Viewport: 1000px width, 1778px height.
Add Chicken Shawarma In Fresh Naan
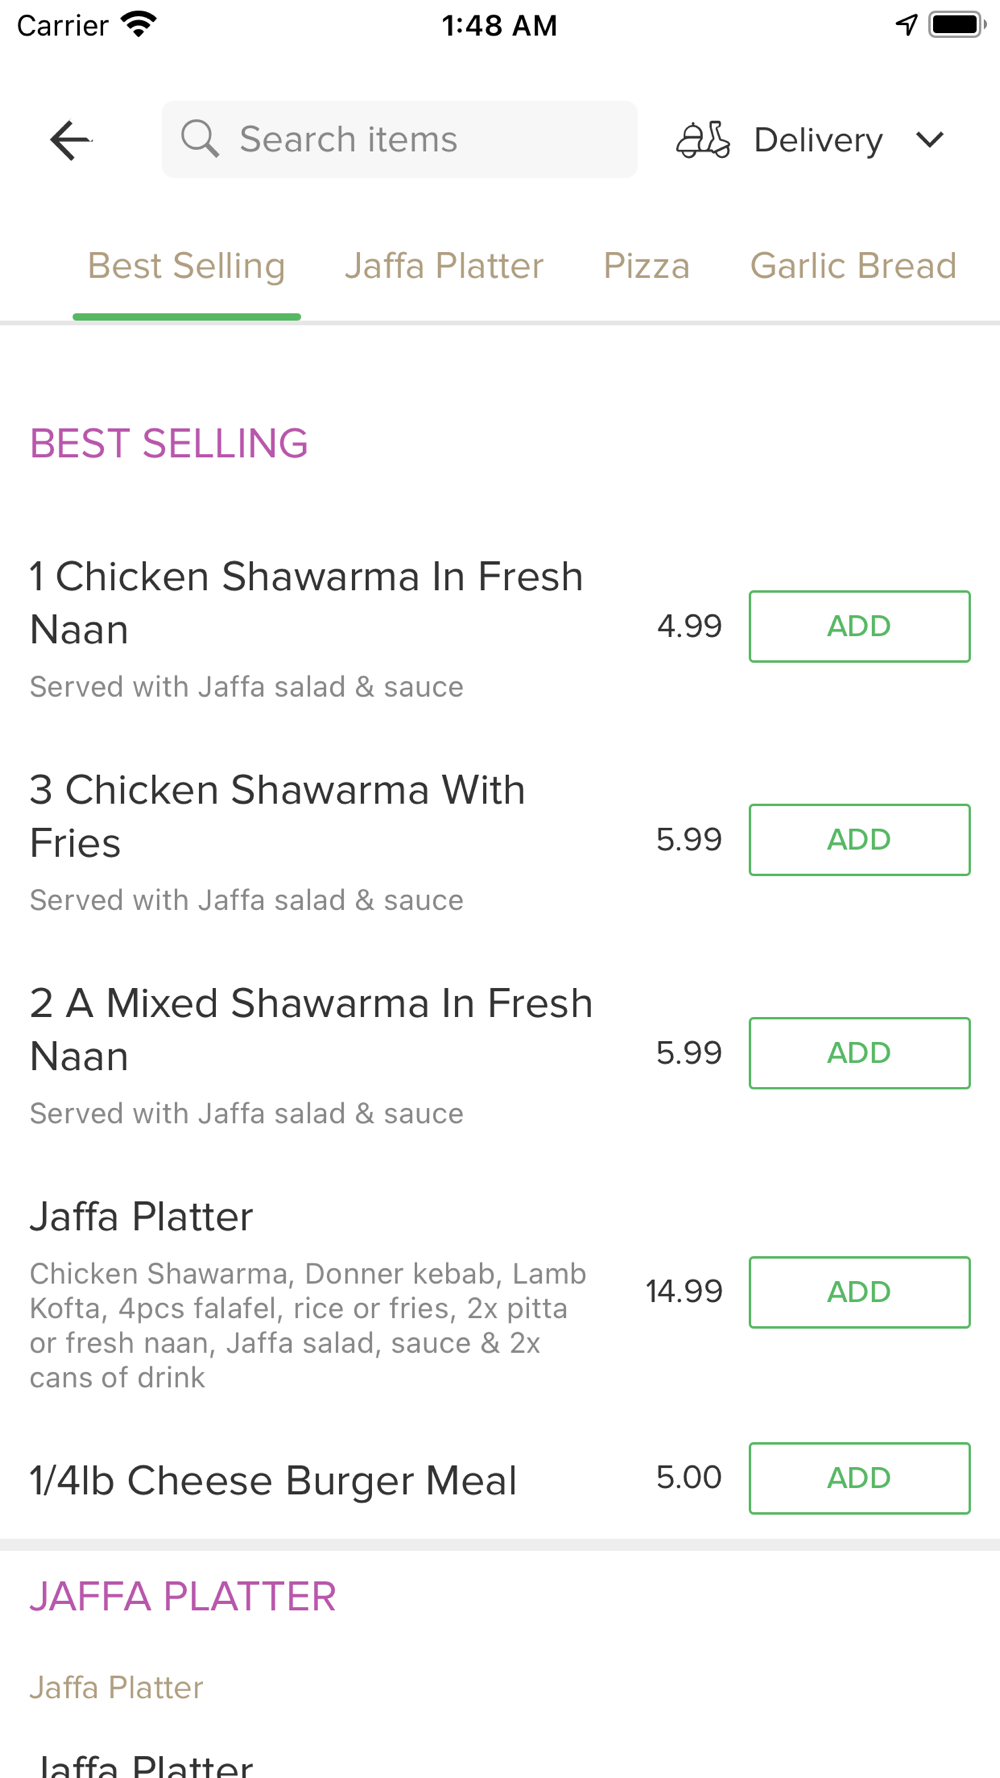pyautogui.click(x=859, y=626)
